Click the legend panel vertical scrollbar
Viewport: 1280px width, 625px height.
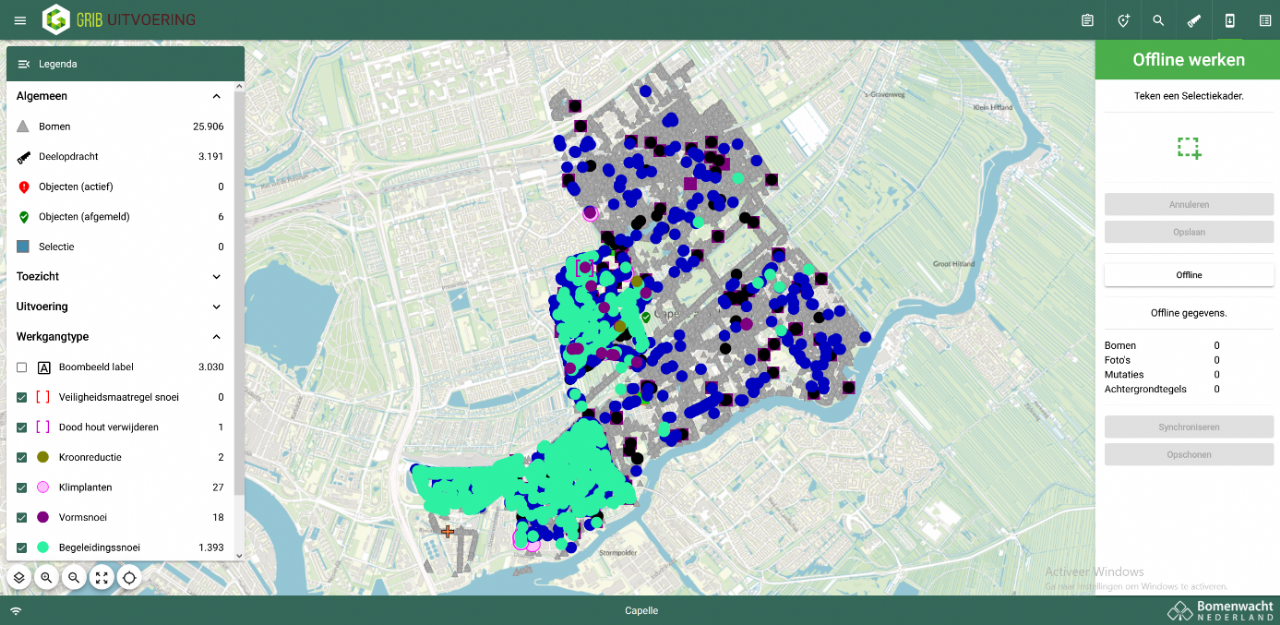(239, 300)
